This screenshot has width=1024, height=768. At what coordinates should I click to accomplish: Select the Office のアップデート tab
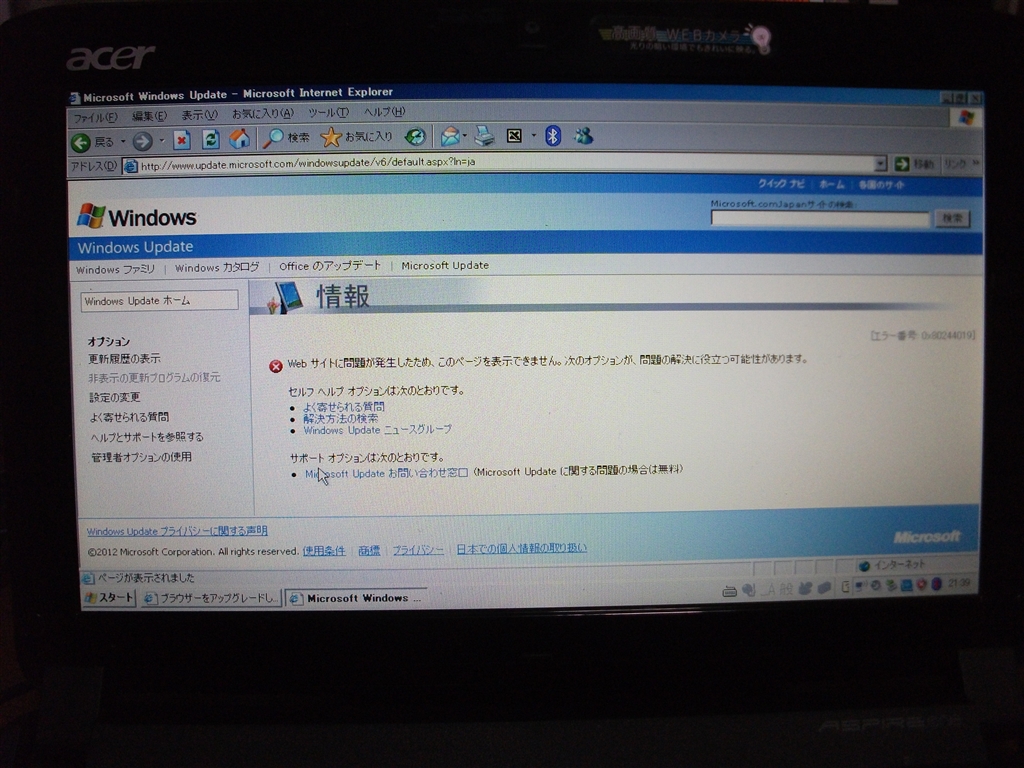click(x=330, y=266)
